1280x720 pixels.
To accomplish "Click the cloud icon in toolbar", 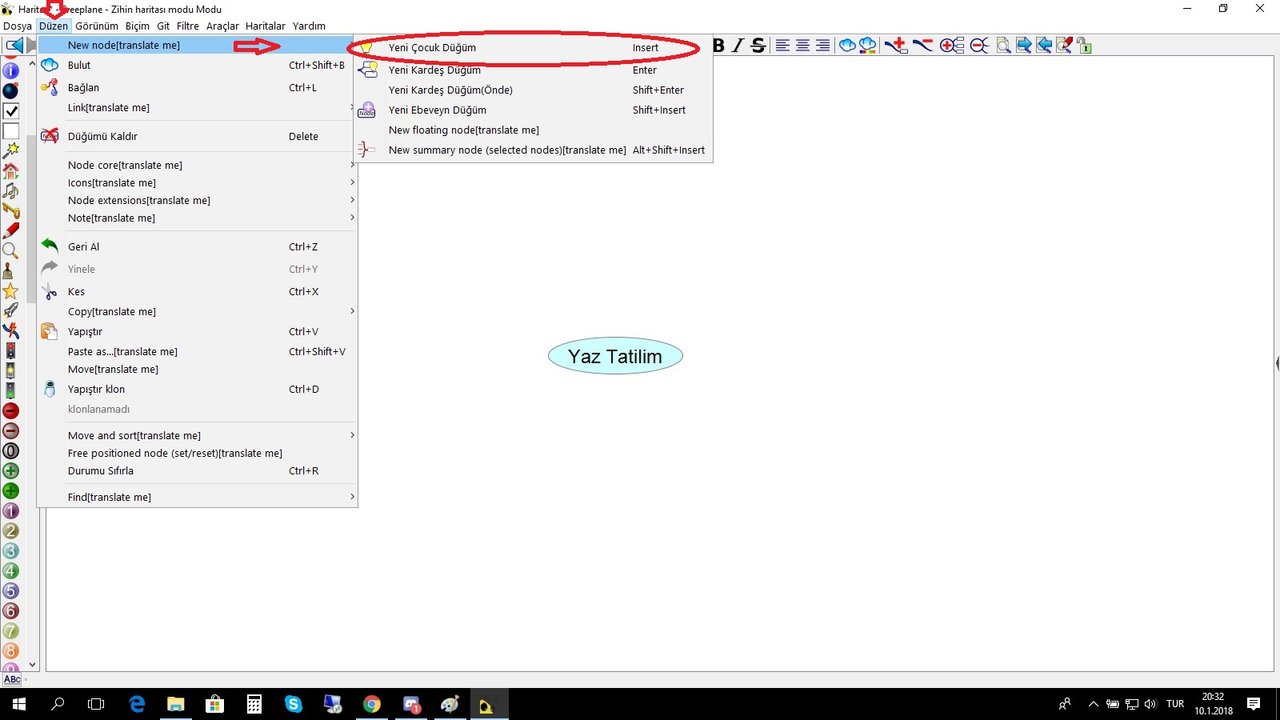I will [847, 45].
